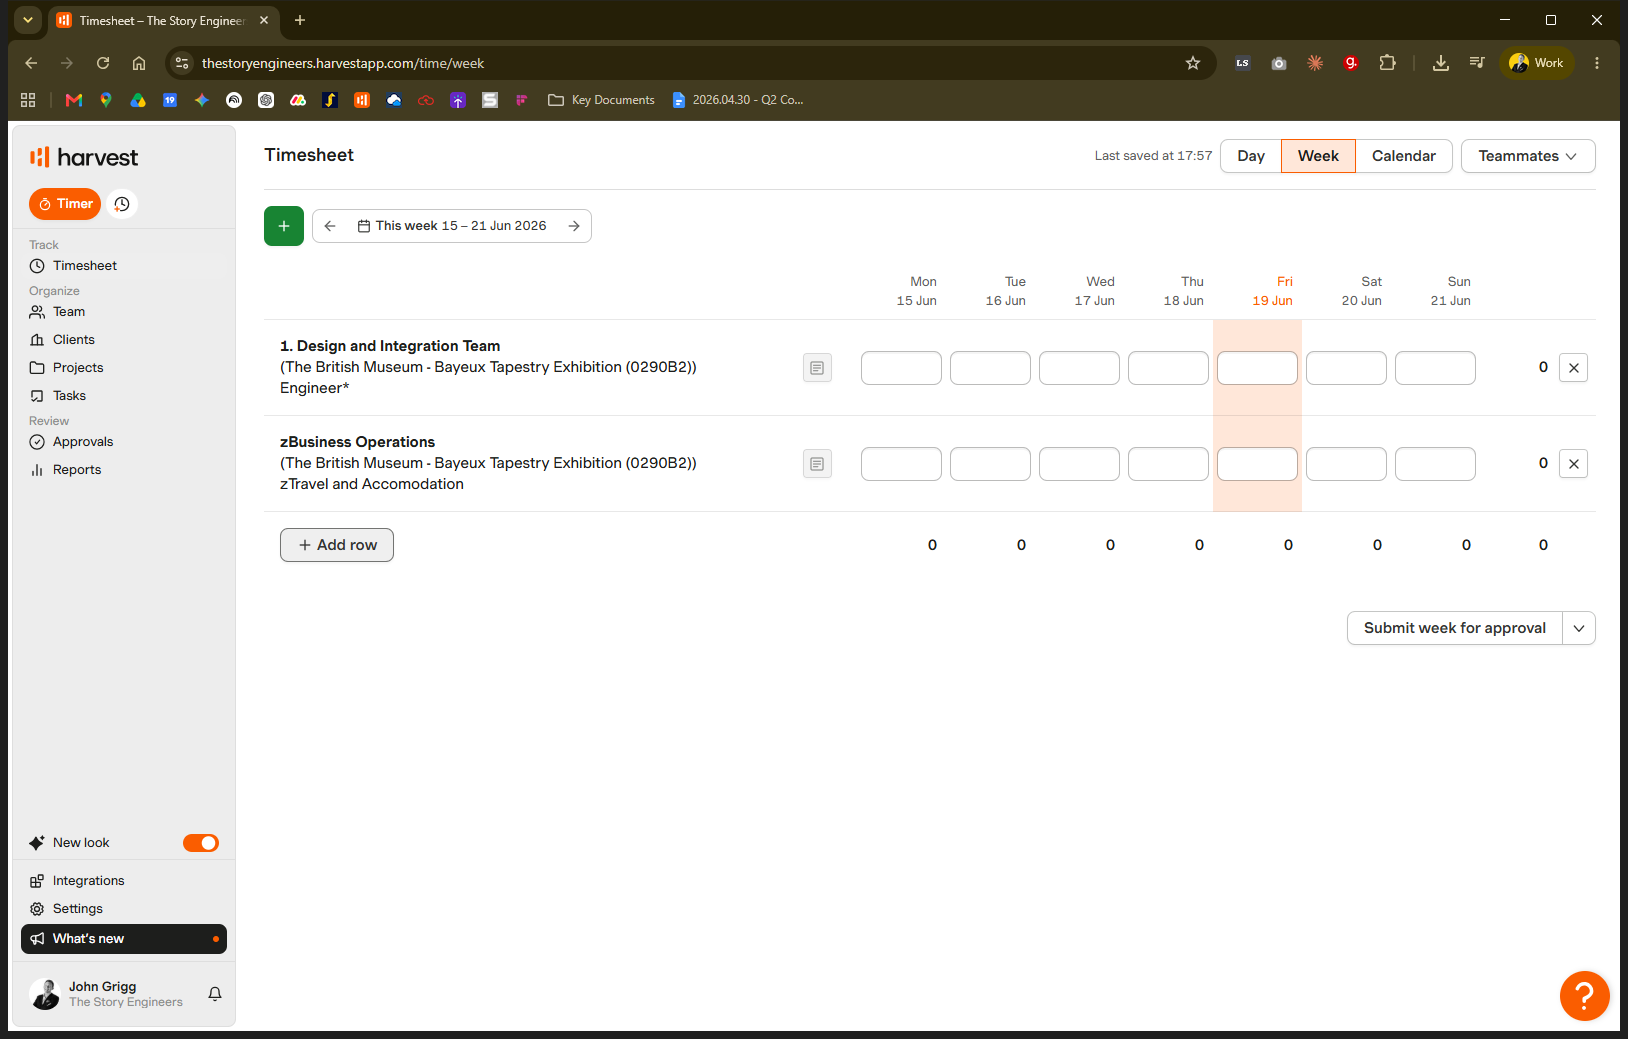Toggle the New look switch
The image size is (1628, 1039).
tap(201, 843)
